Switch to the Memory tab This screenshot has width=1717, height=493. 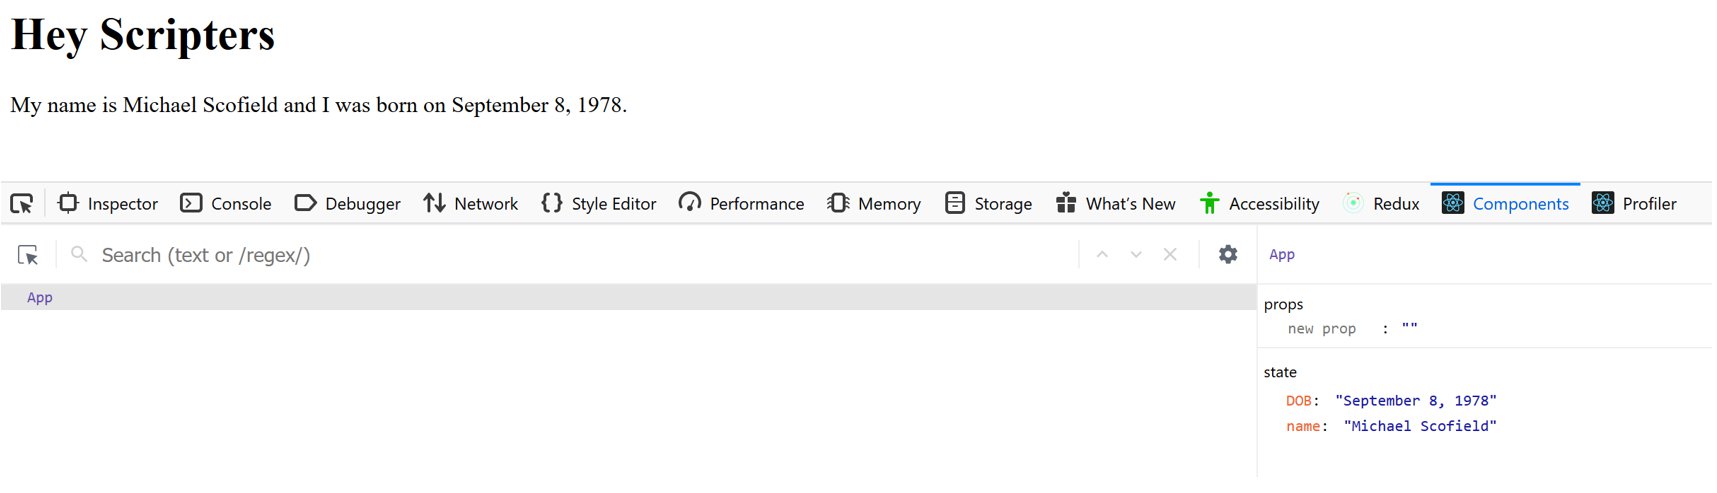click(x=874, y=204)
